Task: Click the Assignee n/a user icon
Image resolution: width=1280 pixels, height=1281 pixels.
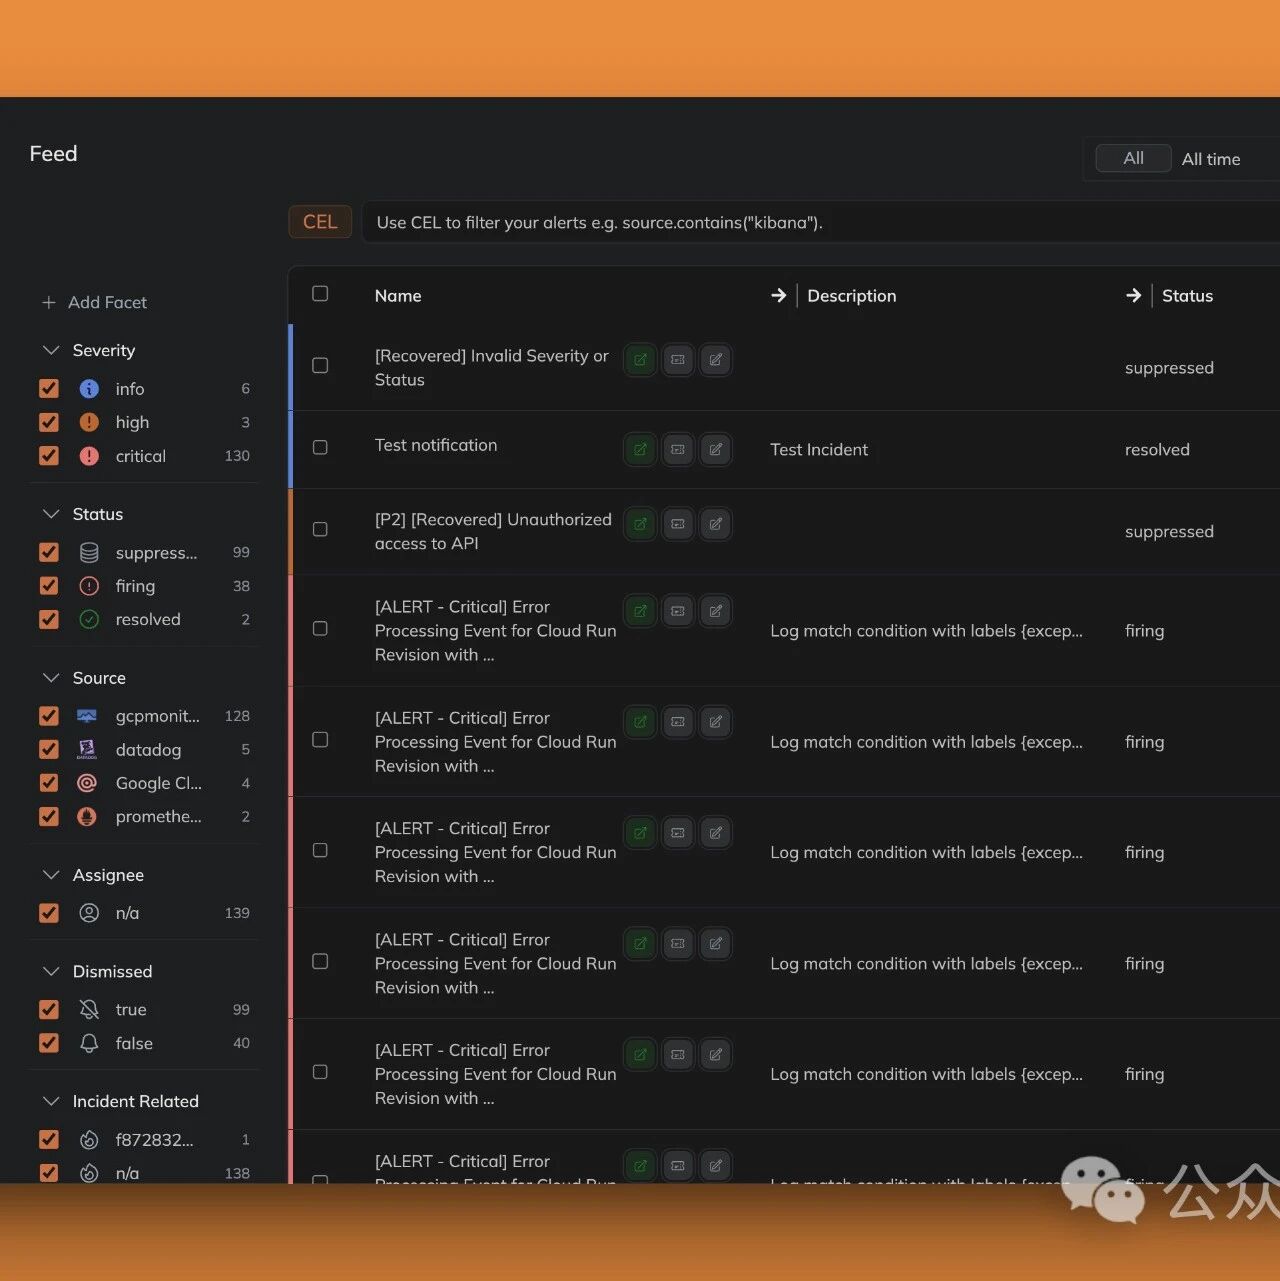Action: tap(89, 913)
